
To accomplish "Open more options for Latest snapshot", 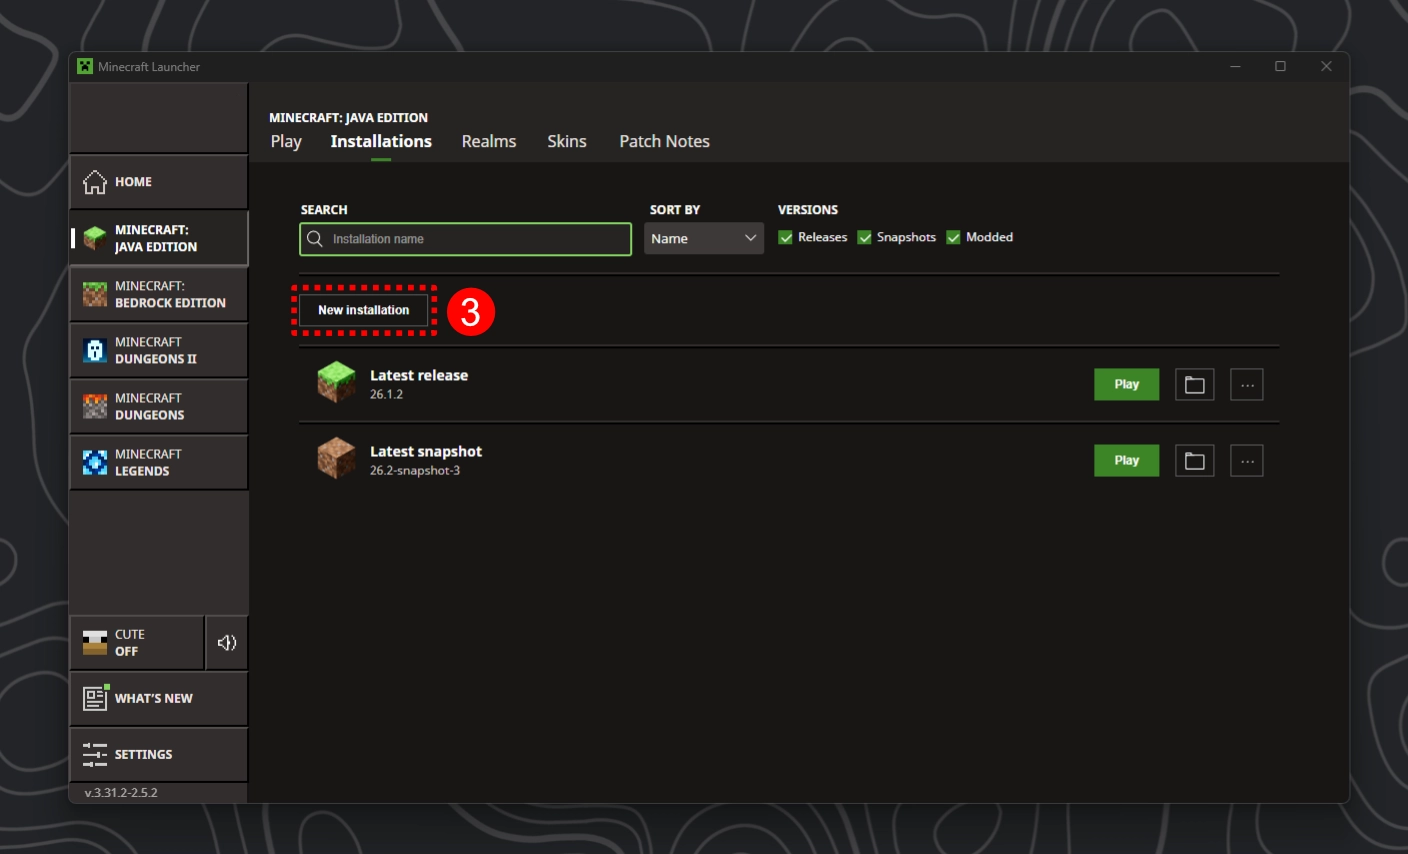I will point(1247,460).
